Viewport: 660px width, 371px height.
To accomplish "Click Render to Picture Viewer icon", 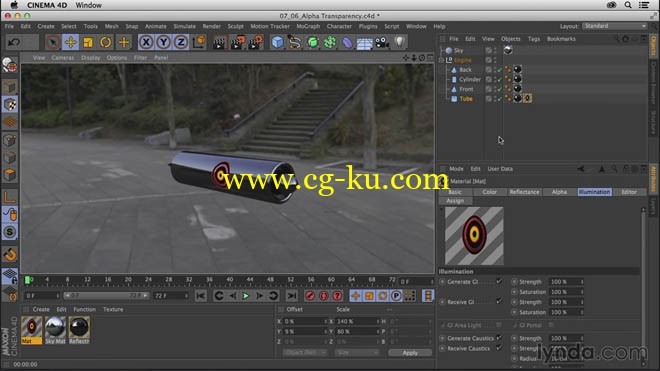I will (x=237, y=42).
